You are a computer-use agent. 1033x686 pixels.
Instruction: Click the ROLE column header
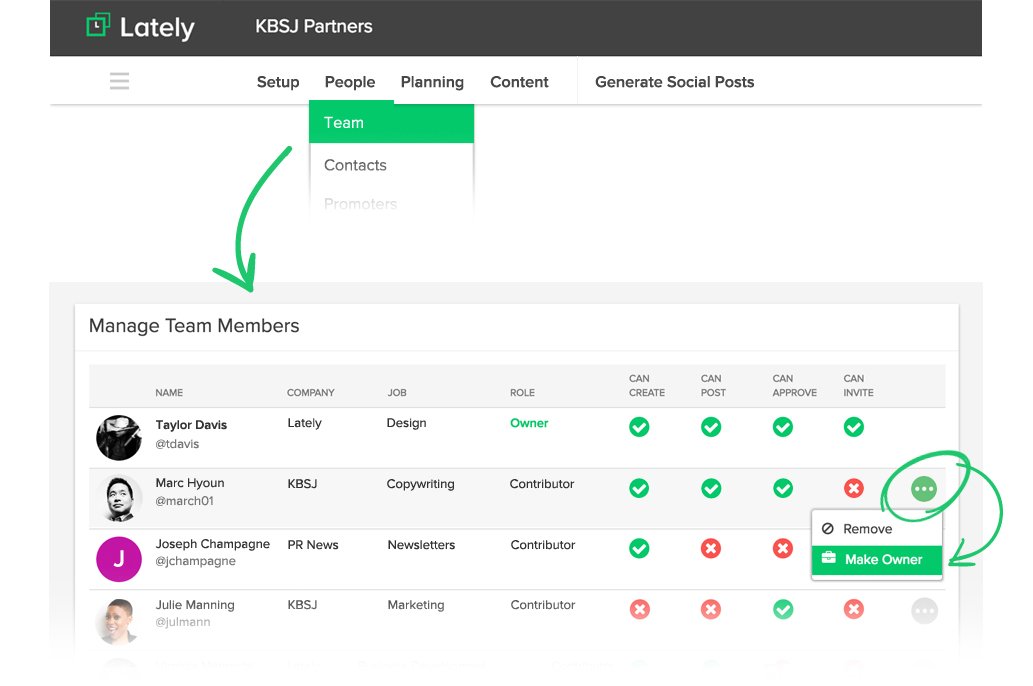point(522,393)
